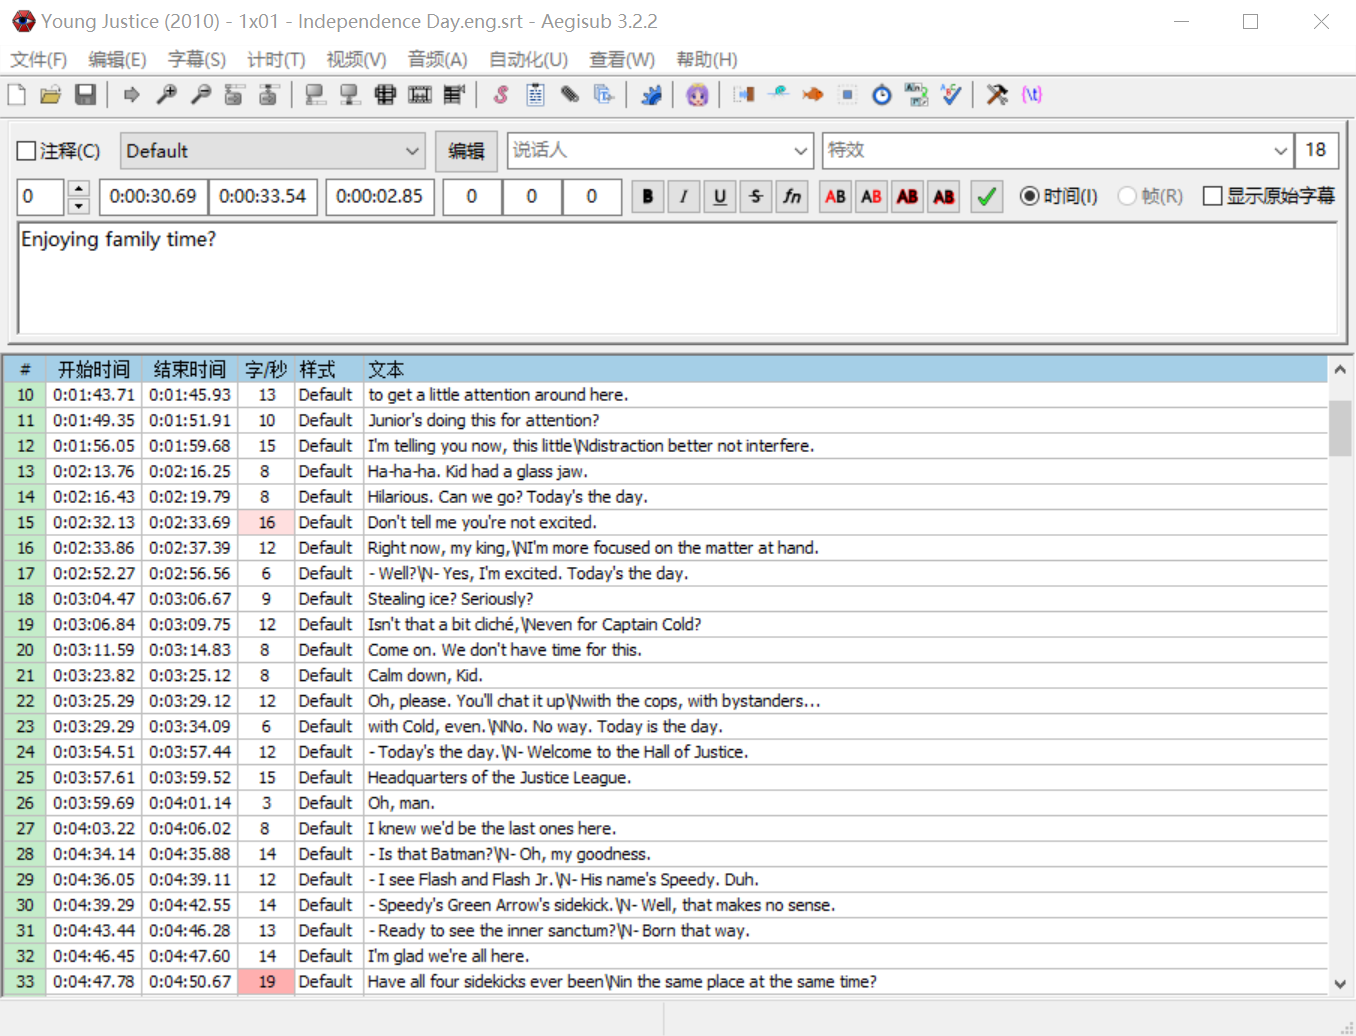1356x1036 pixels.
Task: Open the 计时(T) menu
Action: [276, 60]
